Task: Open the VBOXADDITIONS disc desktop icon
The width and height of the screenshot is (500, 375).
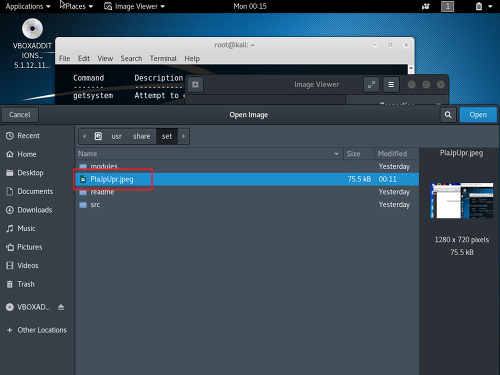Action: tap(32, 44)
